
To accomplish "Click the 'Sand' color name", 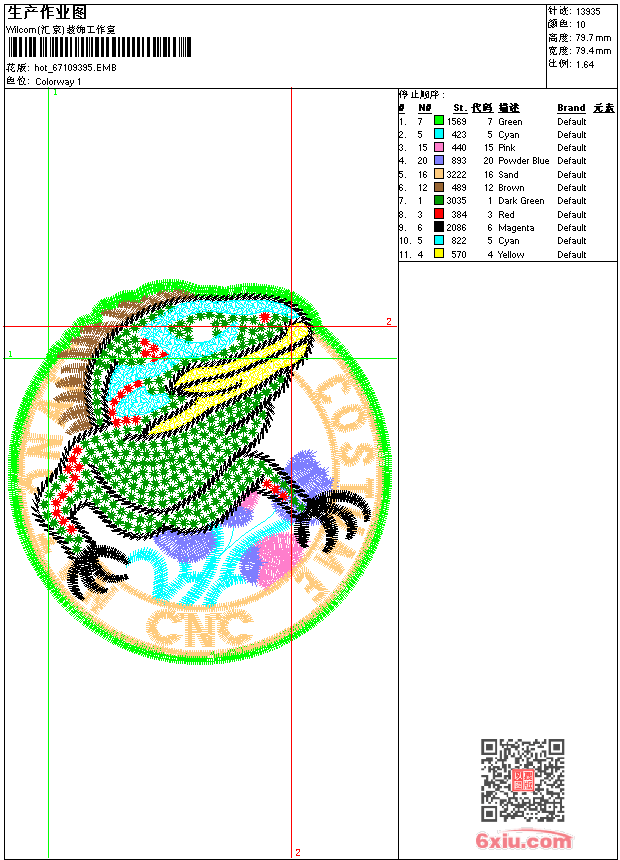I will (x=508, y=174).
